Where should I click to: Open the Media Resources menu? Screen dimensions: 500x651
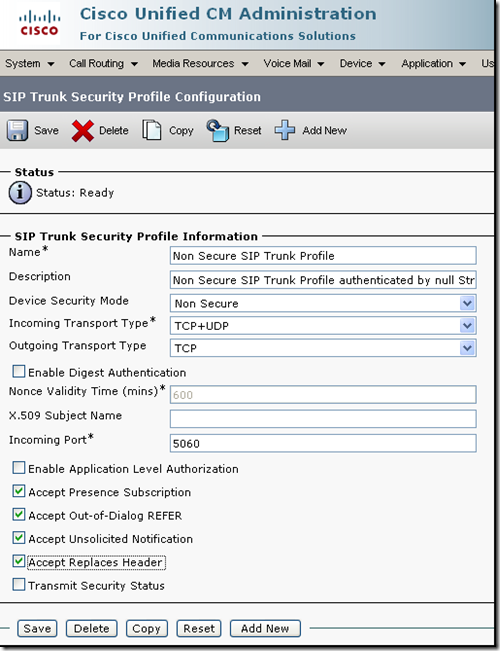(200, 64)
